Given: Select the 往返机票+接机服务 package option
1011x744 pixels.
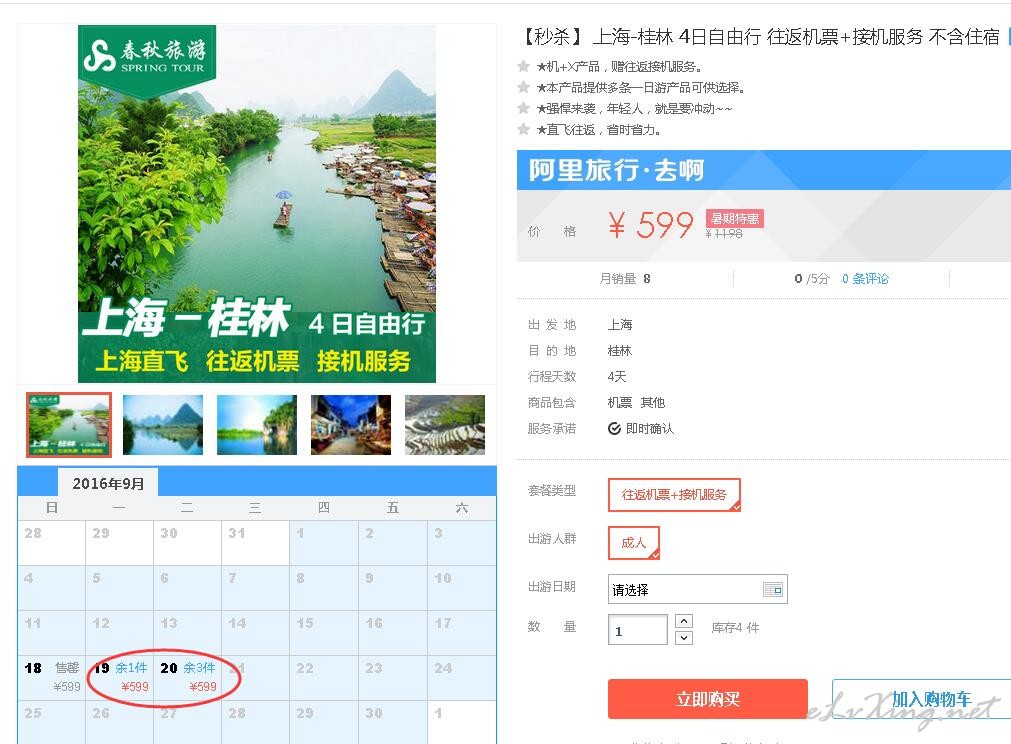Looking at the screenshot, I should pos(674,494).
